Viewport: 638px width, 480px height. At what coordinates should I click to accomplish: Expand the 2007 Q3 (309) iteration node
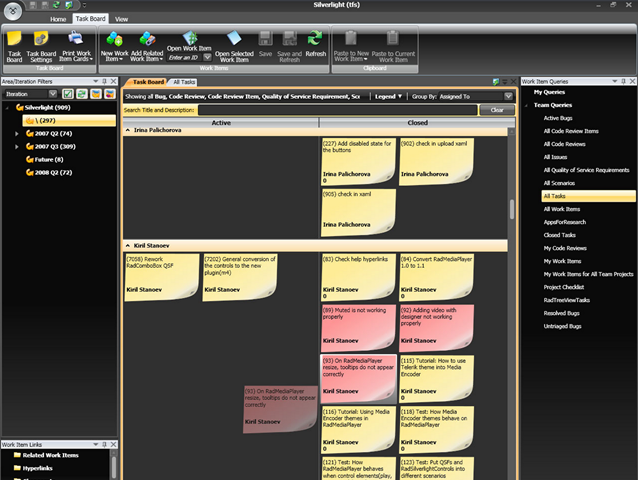coord(17,146)
